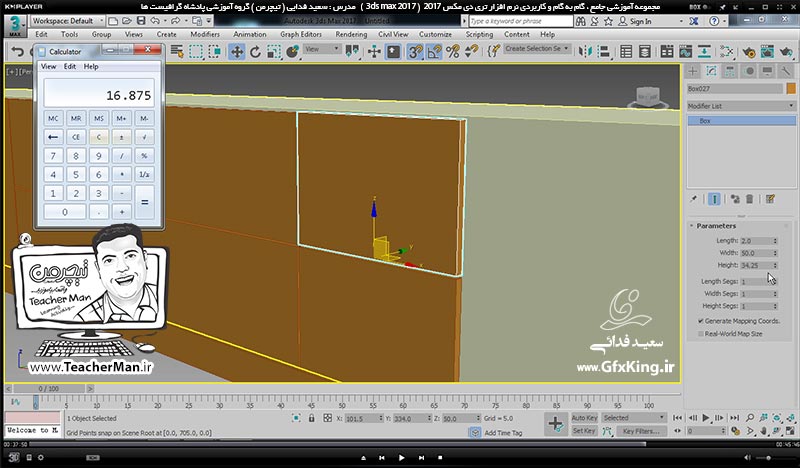Click the Width spinner arrows
This screenshot has height=468, width=800.
(x=775, y=253)
